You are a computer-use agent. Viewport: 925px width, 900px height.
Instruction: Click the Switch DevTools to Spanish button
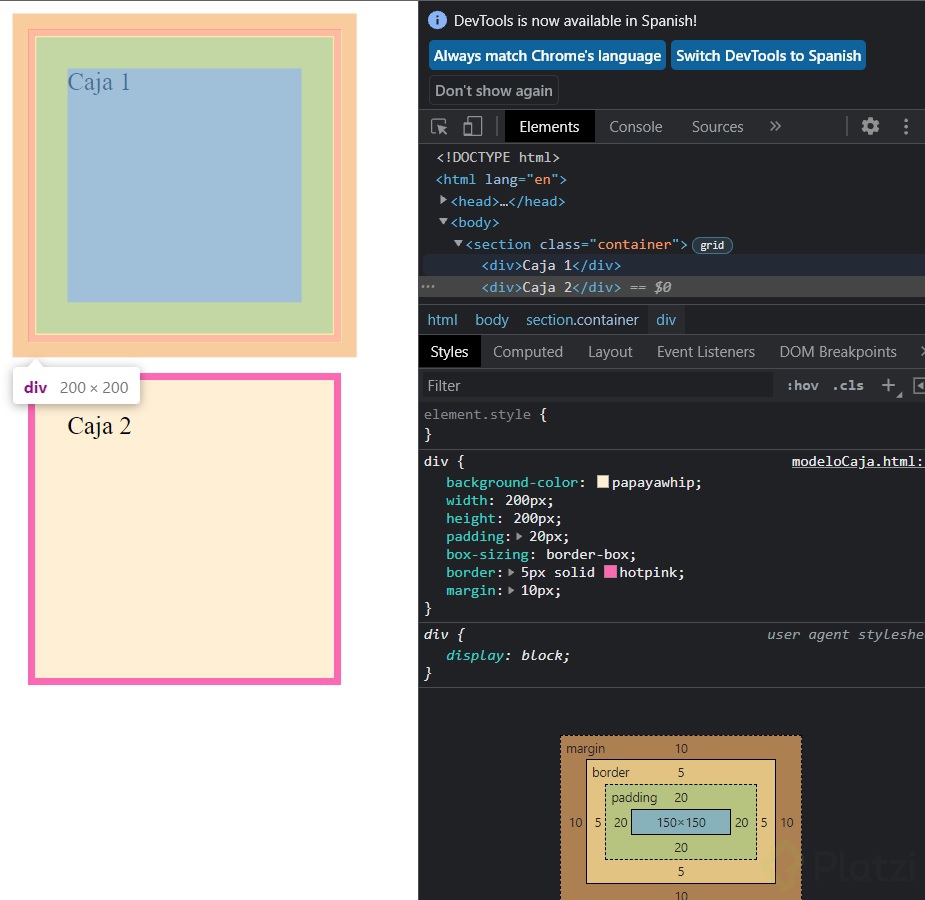pos(768,55)
